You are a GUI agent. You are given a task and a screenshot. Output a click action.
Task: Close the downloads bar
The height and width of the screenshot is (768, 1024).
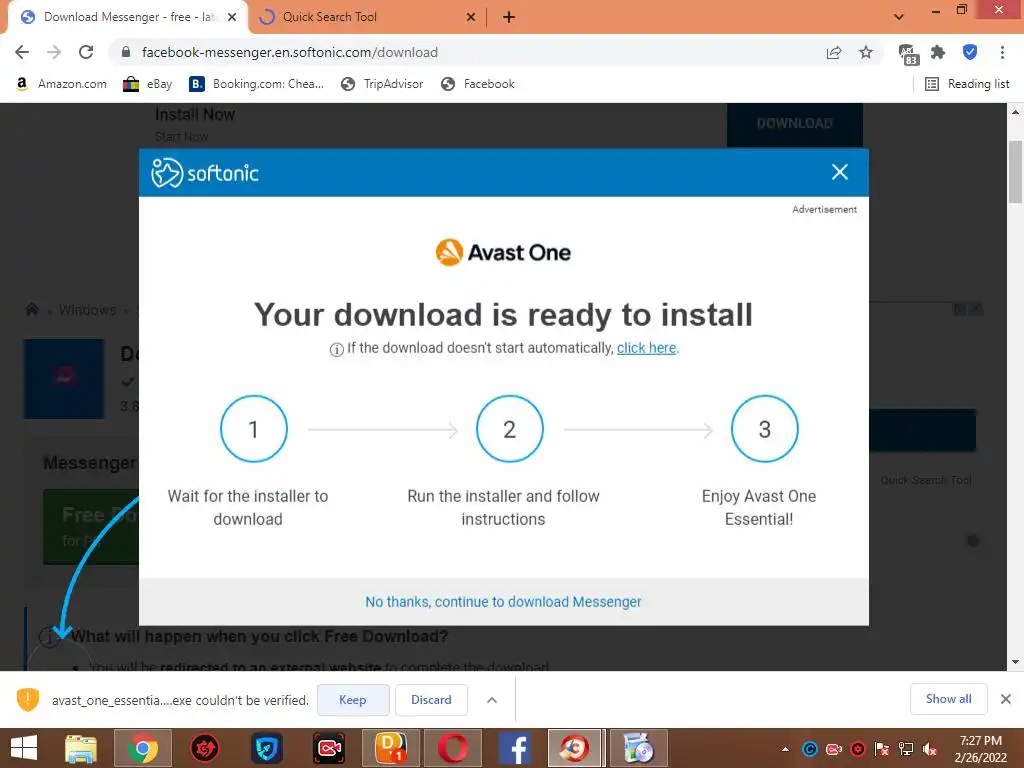1006,699
